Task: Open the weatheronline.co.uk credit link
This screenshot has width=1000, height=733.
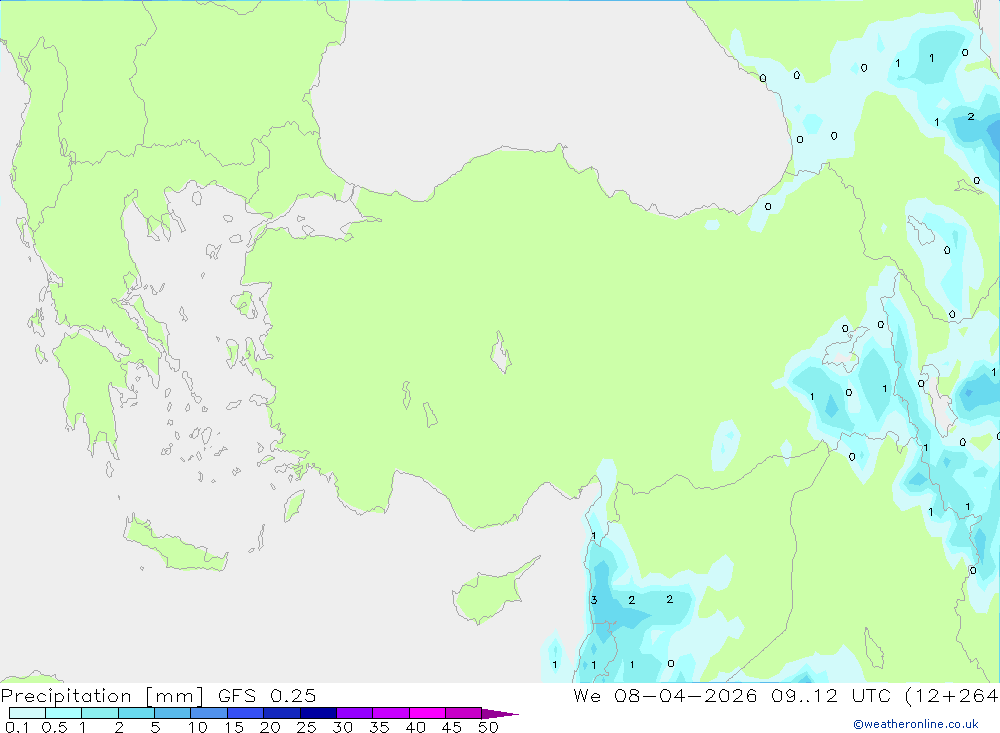Action: (916, 724)
